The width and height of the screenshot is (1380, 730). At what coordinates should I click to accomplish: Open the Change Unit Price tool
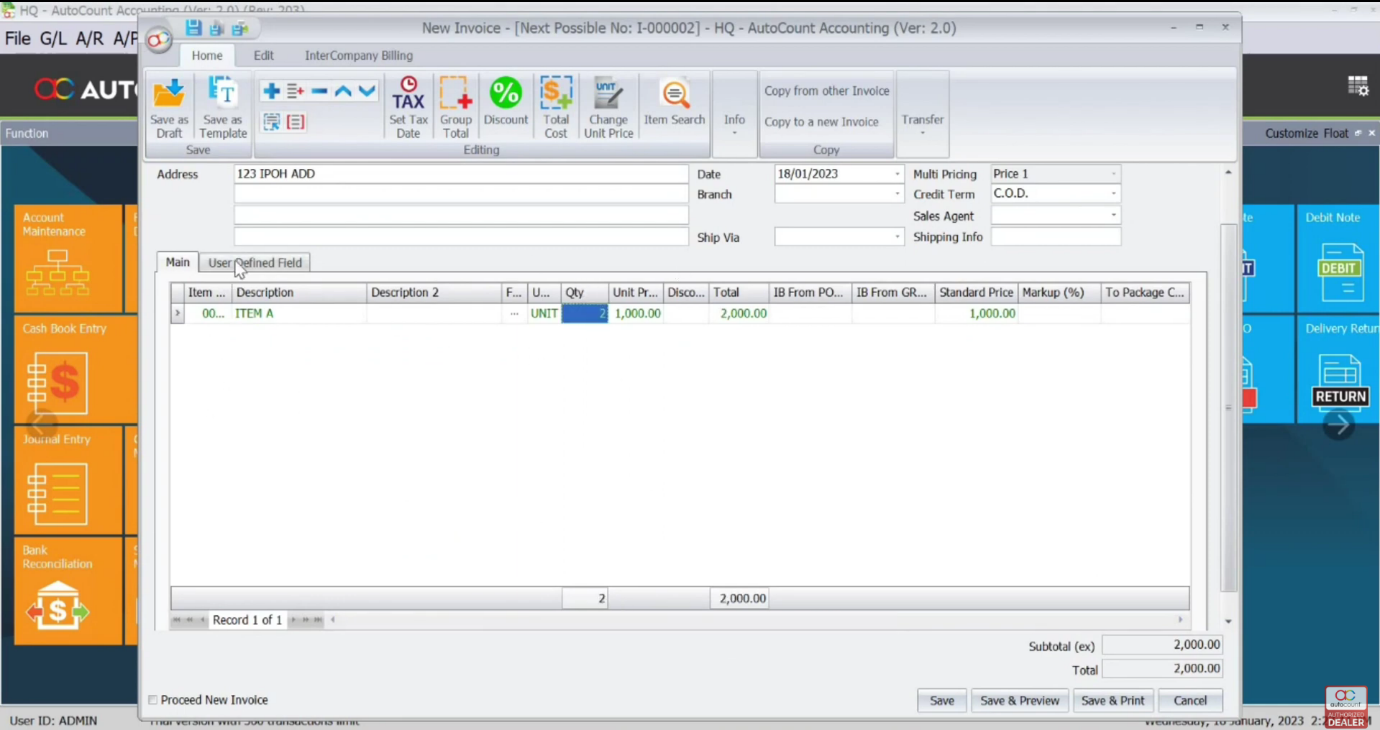(x=608, y=95)
